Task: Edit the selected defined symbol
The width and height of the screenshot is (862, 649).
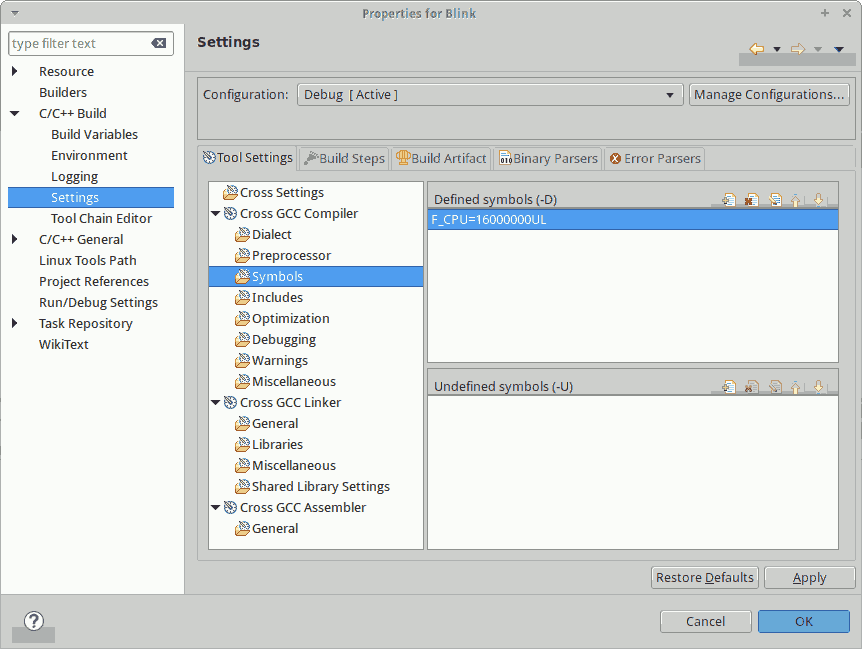Action: coord(774,200)
